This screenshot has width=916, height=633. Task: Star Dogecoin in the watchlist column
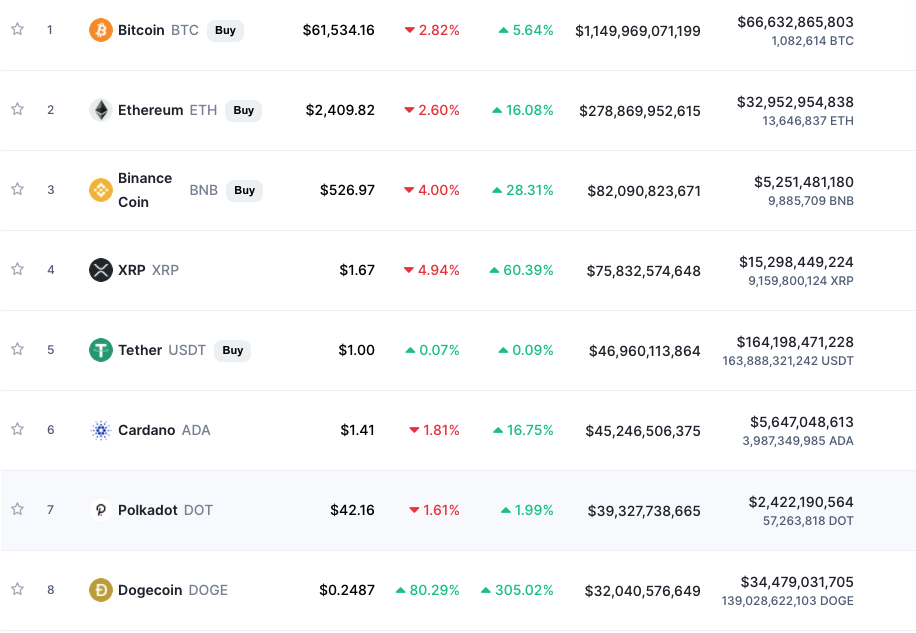(x=18, y=589)
